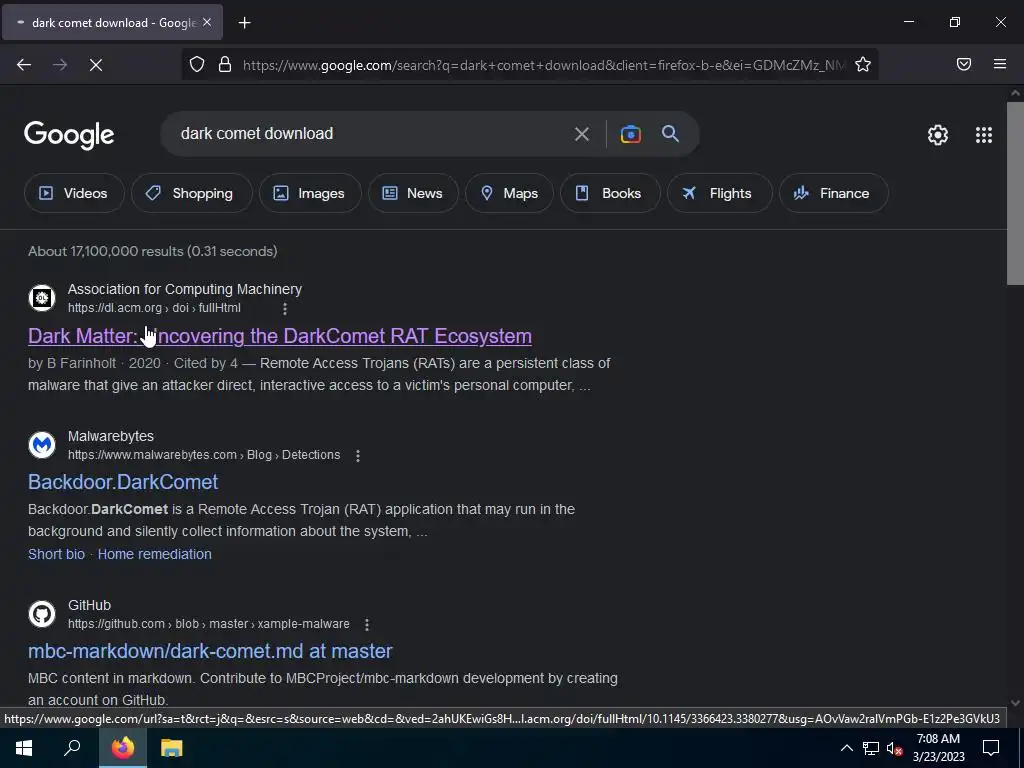The image size is (1024, 768).
Task: Open Google apps grid
Action: [984, 135]
